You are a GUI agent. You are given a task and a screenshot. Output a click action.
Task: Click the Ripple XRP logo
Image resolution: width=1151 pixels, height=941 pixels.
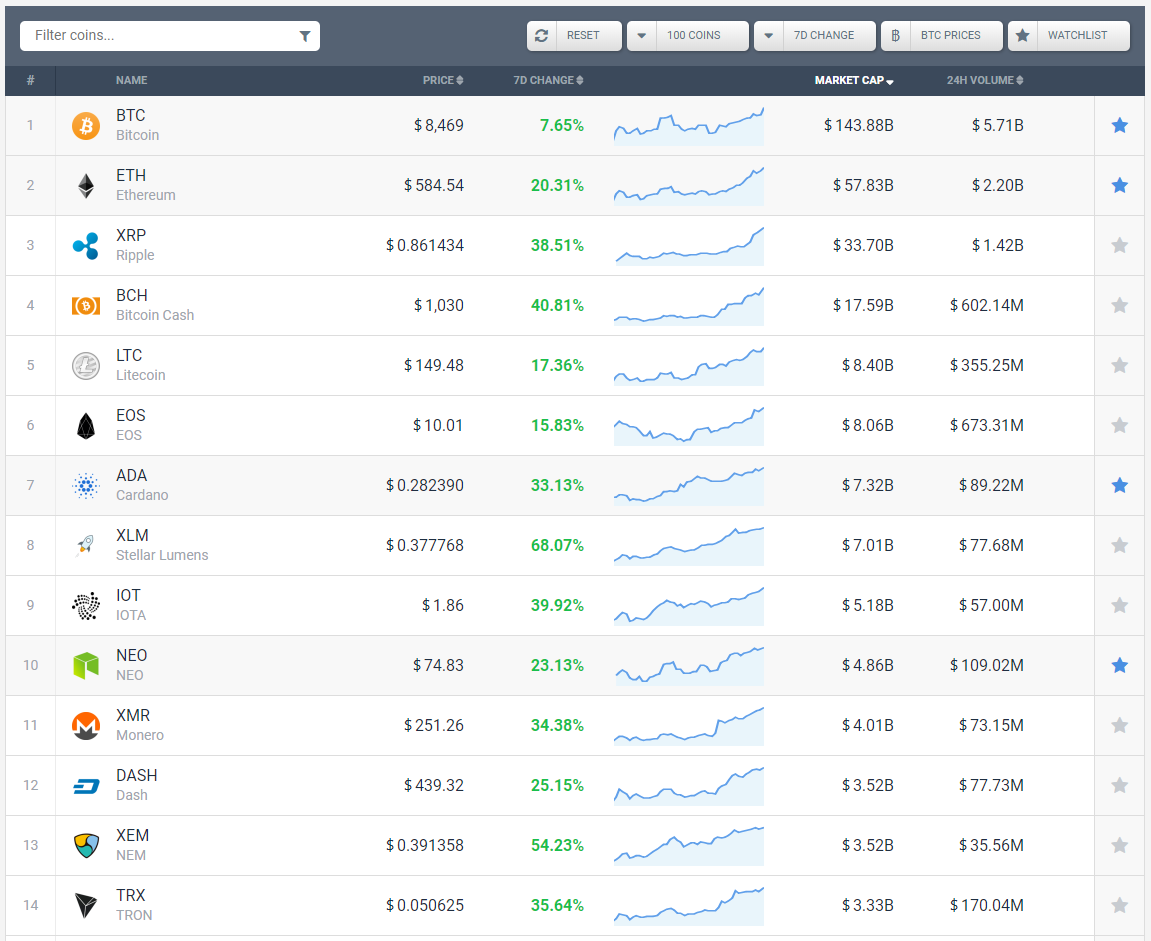point(86,246)
